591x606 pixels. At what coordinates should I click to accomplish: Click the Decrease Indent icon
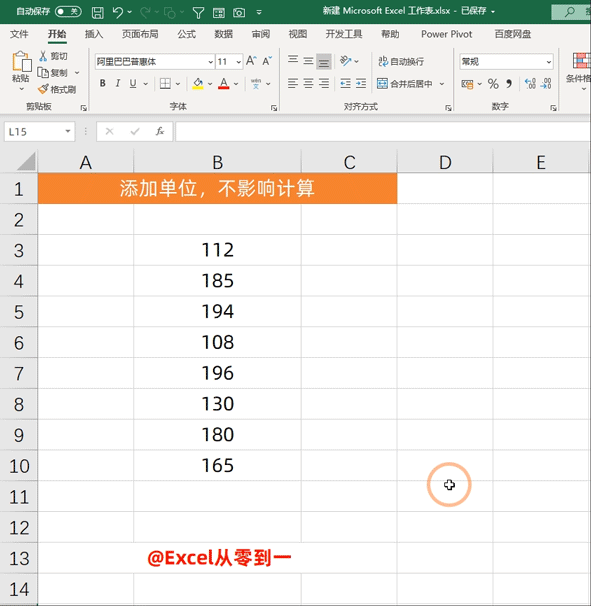coord(345,83)
